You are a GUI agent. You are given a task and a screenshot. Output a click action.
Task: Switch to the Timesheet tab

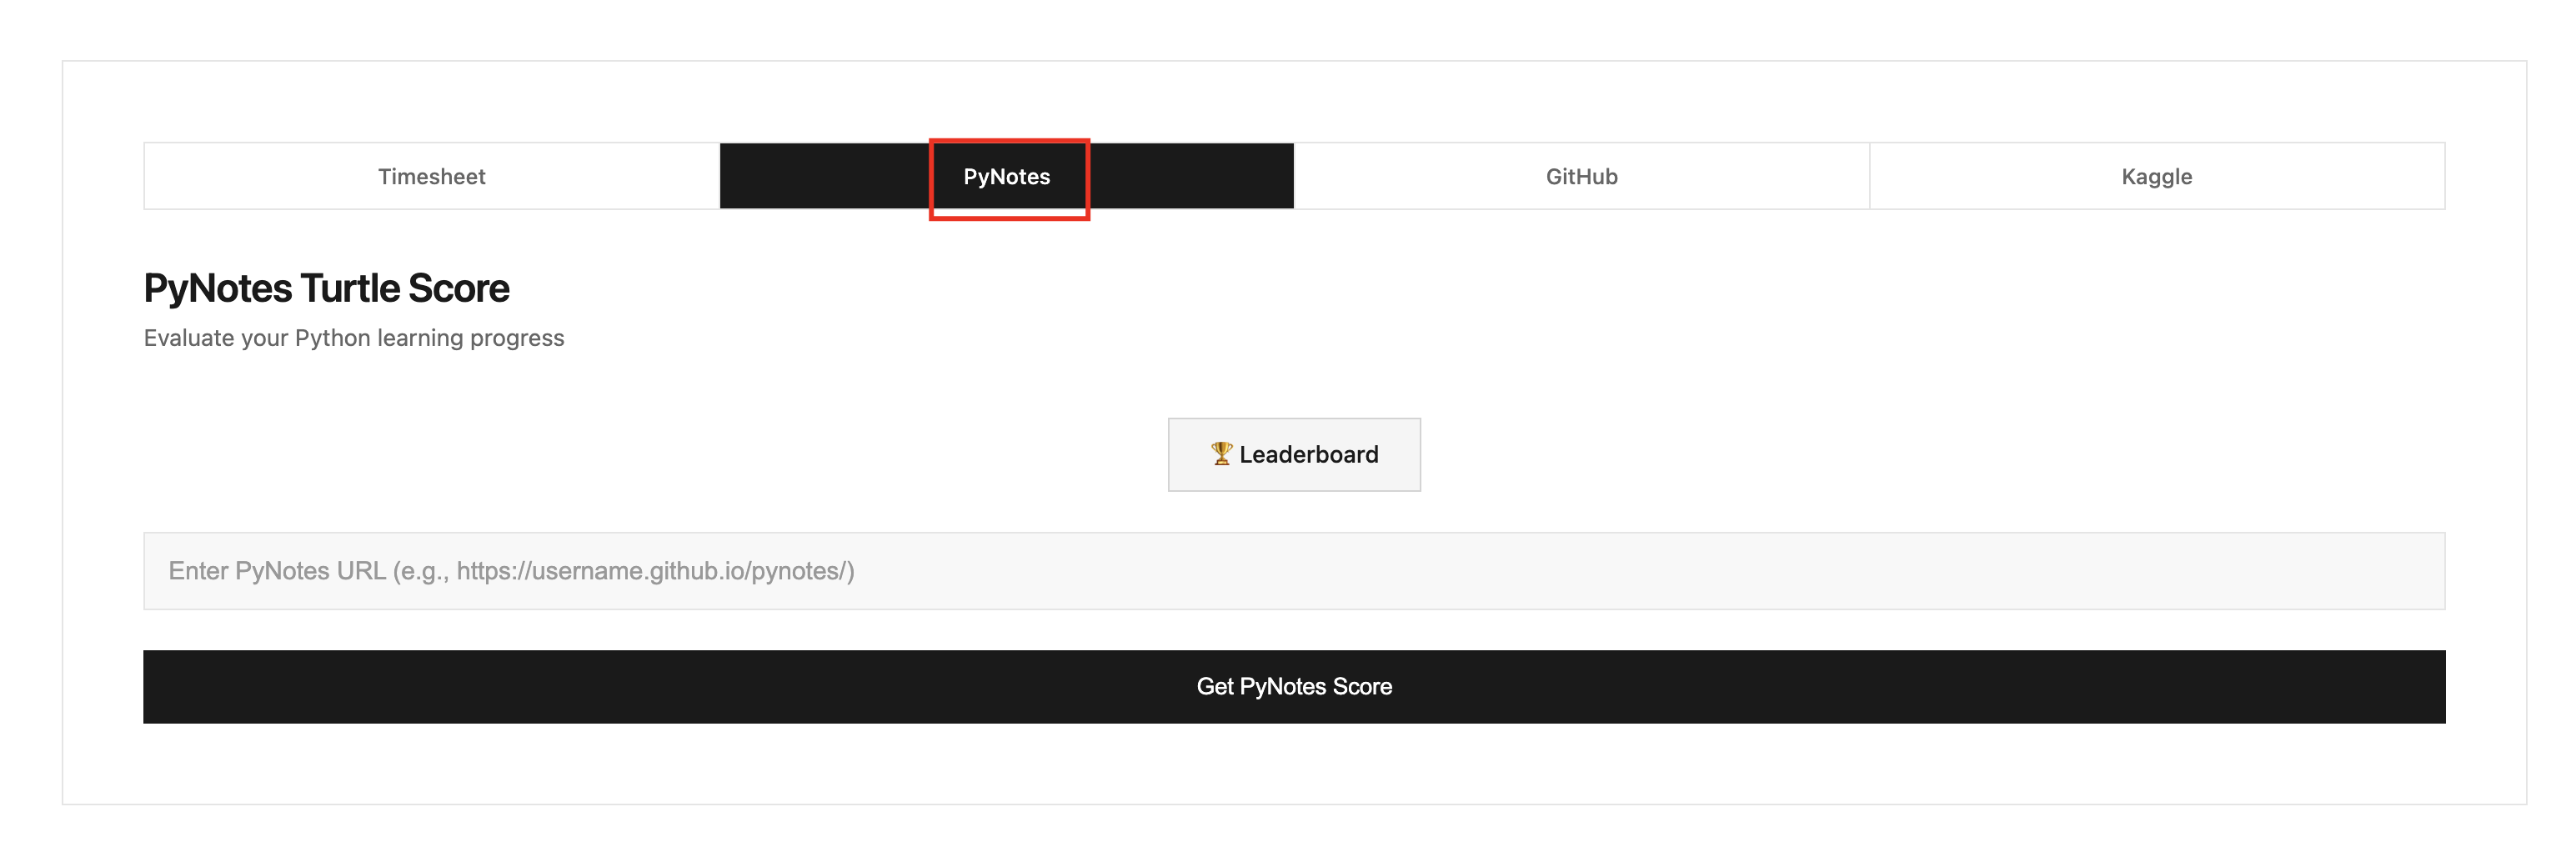pyautogui.click(x=431, y=177)
